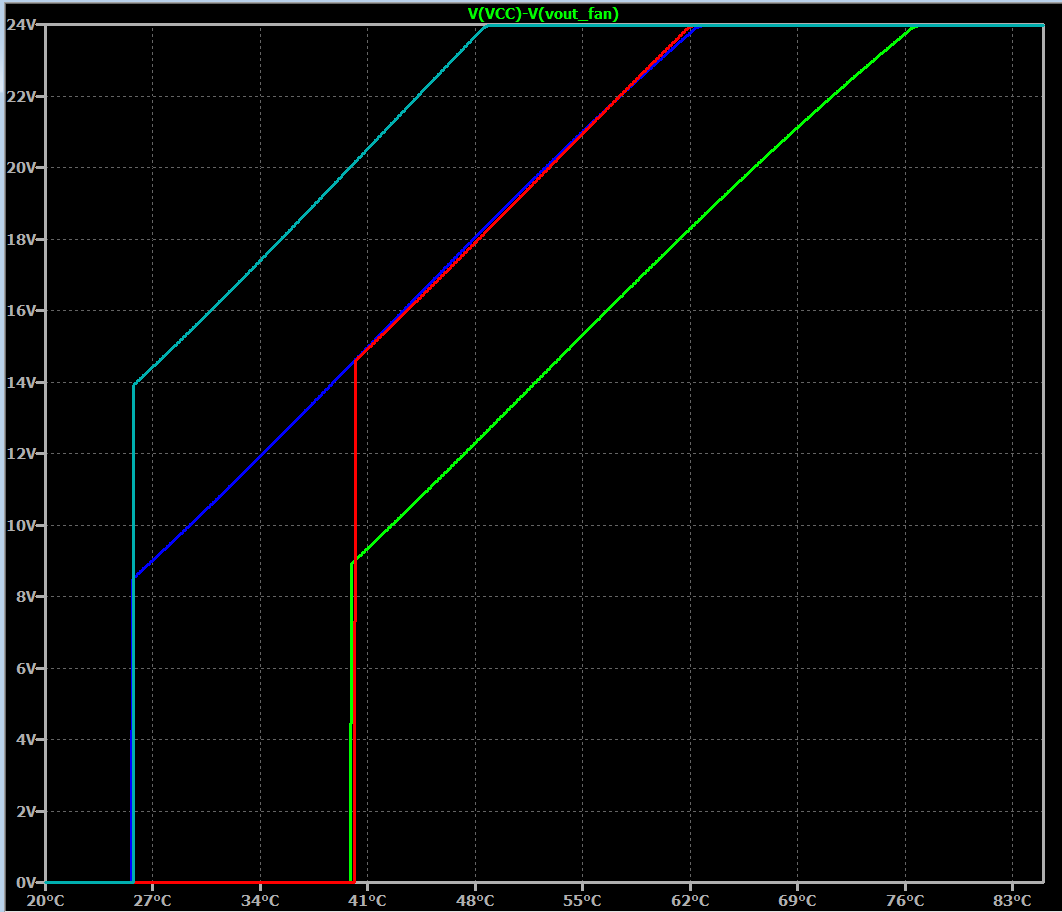Click the 18V vertical axis label
Viewport: 1062px width, 912px height.
point(21,240)
